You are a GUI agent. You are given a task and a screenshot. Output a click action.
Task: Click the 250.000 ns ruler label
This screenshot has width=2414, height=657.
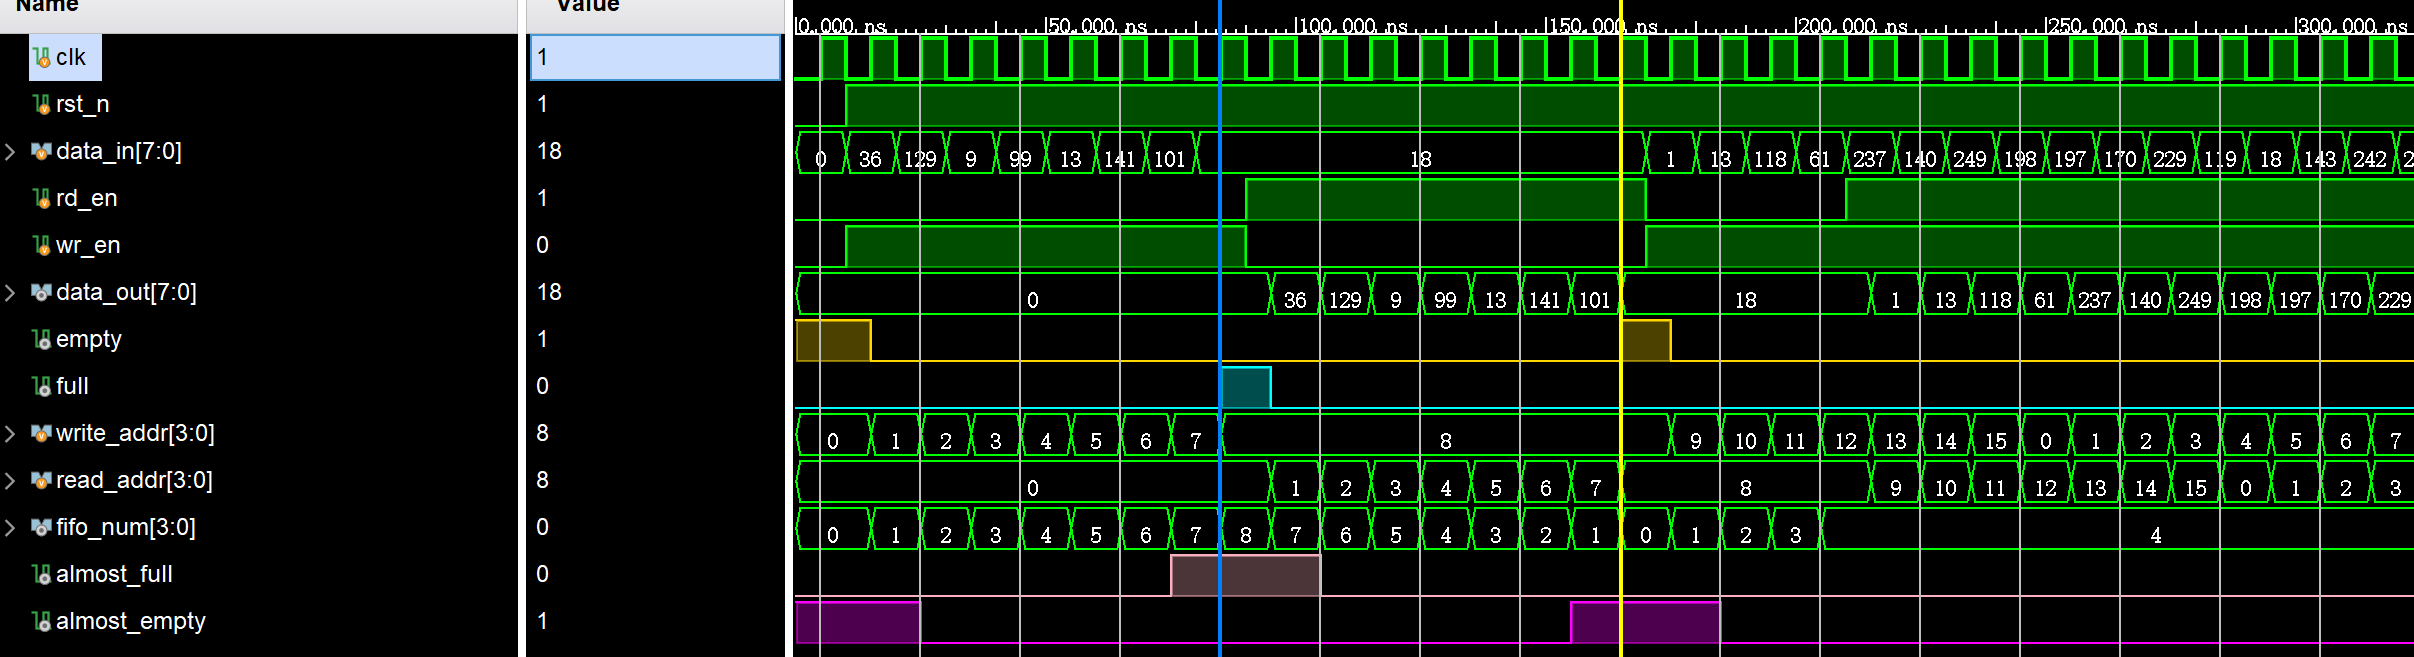pos(2102,26)
